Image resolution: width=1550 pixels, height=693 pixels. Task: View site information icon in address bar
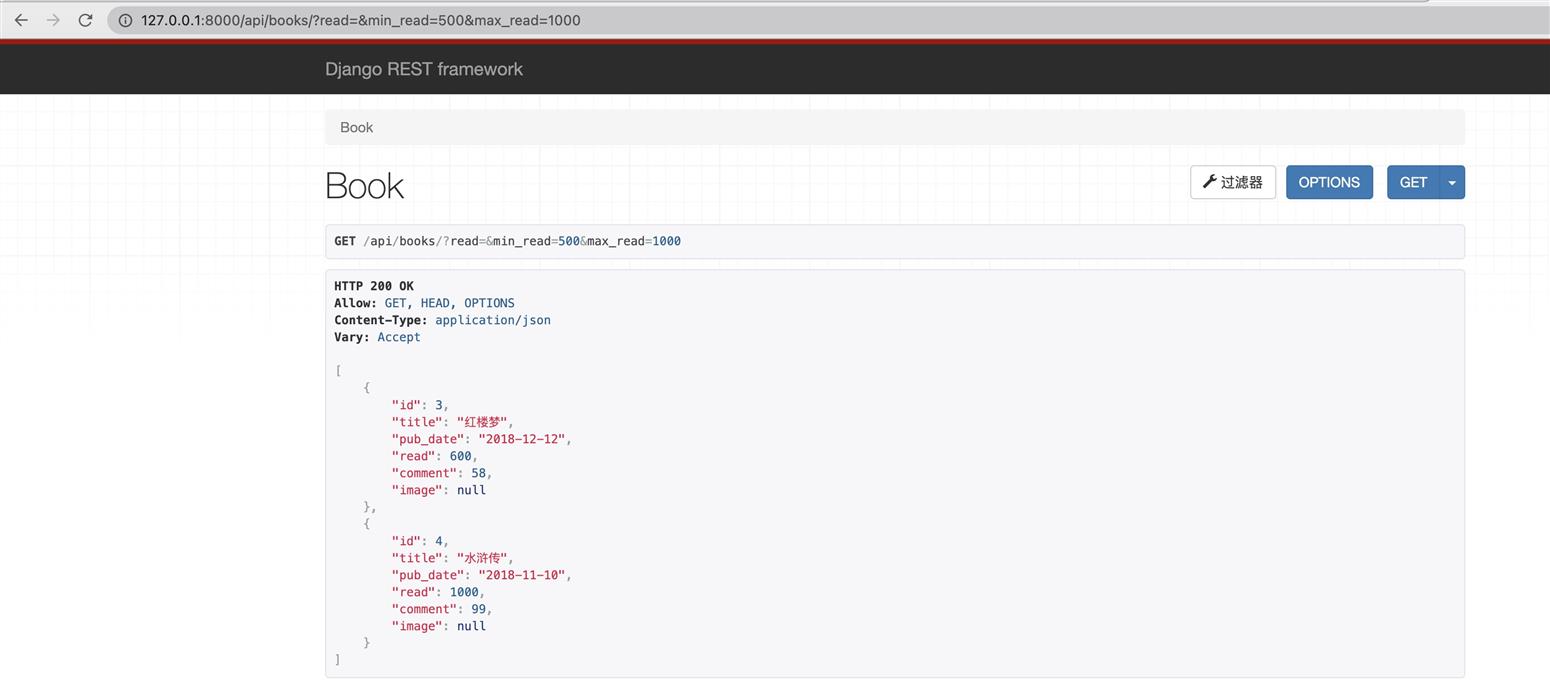point(125,20)
